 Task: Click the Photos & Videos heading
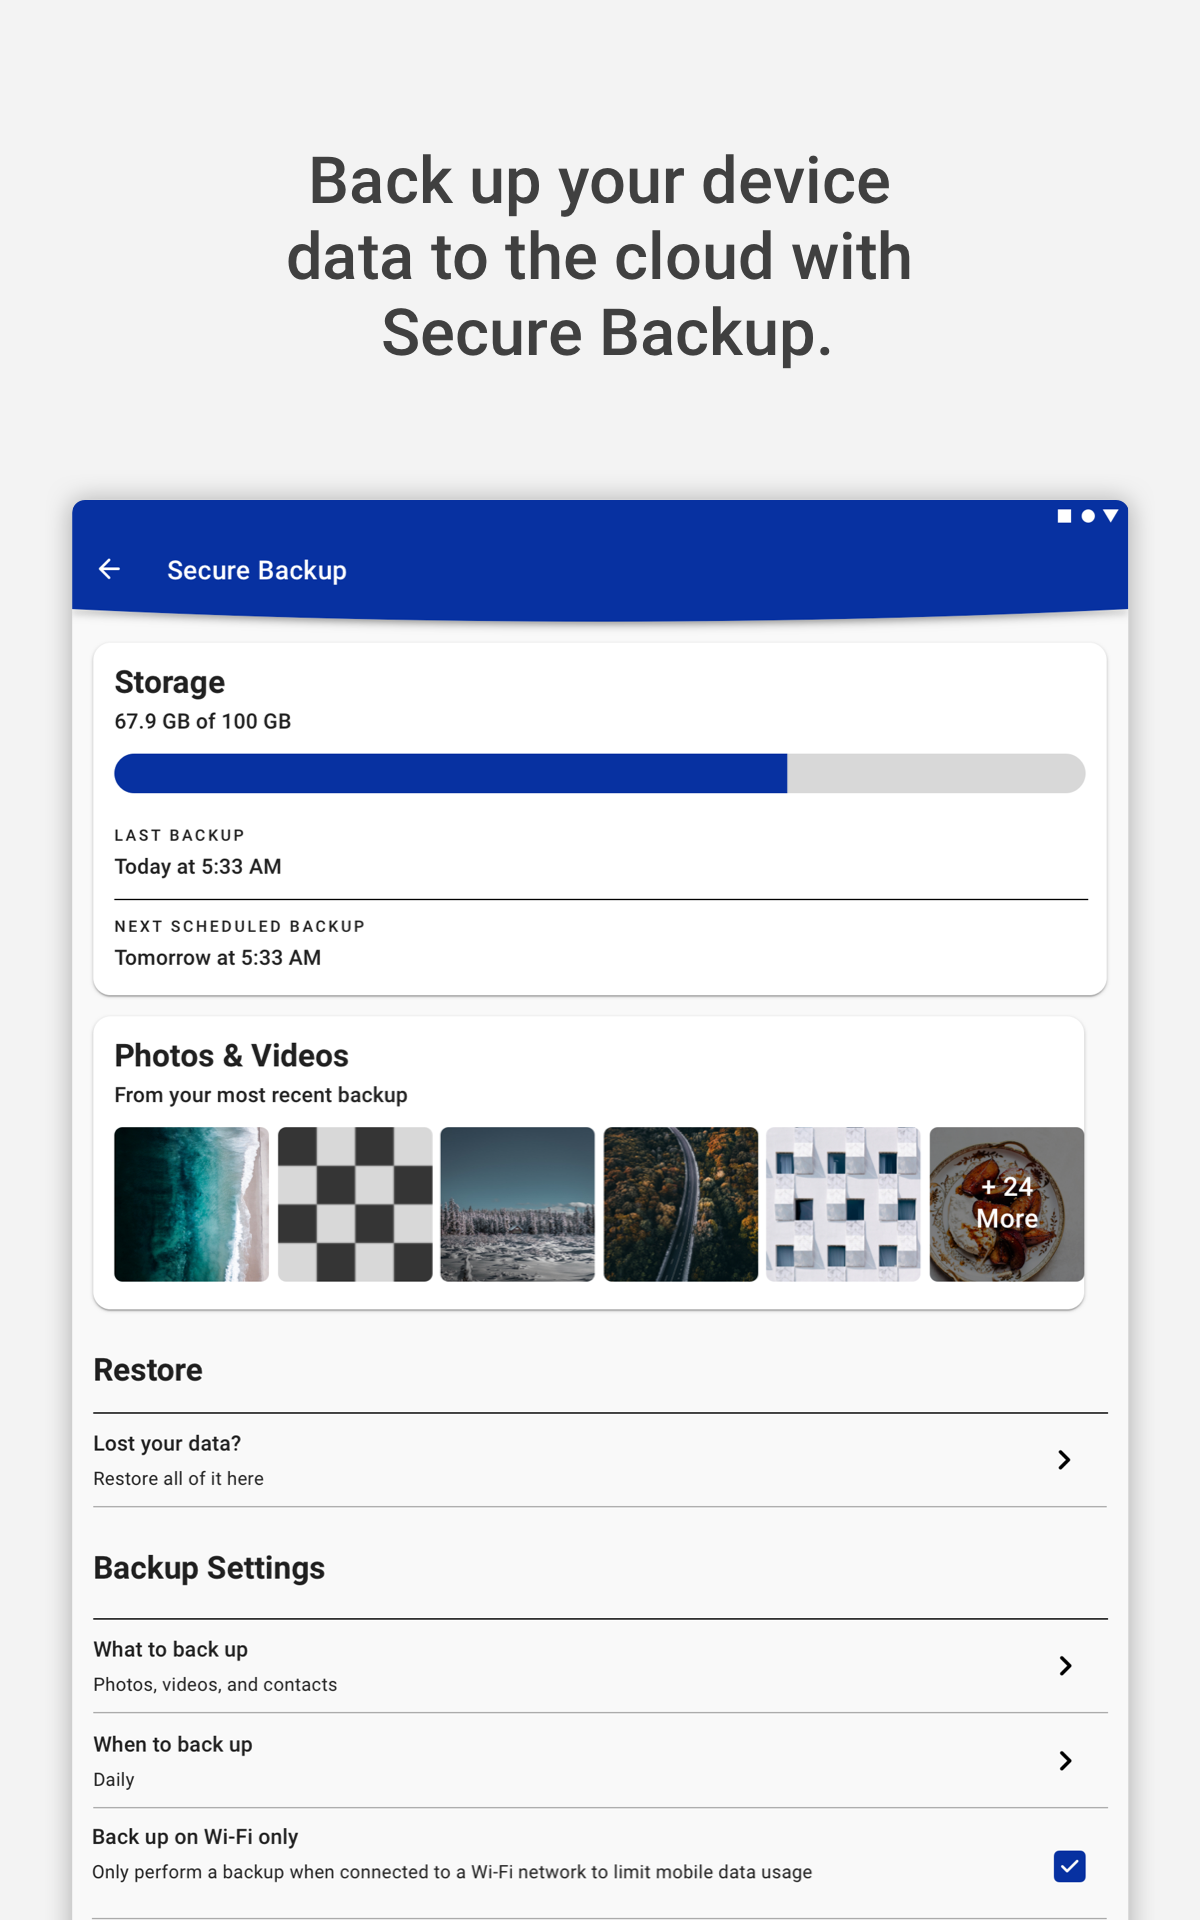click(x=232, y=1056)
